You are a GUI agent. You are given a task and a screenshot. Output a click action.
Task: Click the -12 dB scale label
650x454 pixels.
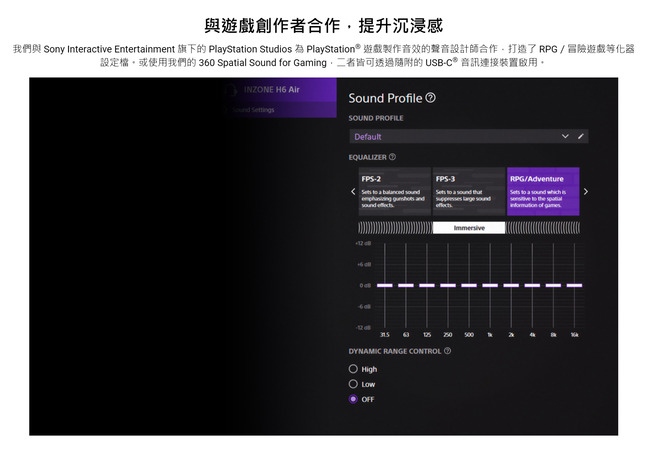click(x=363, y=328)
